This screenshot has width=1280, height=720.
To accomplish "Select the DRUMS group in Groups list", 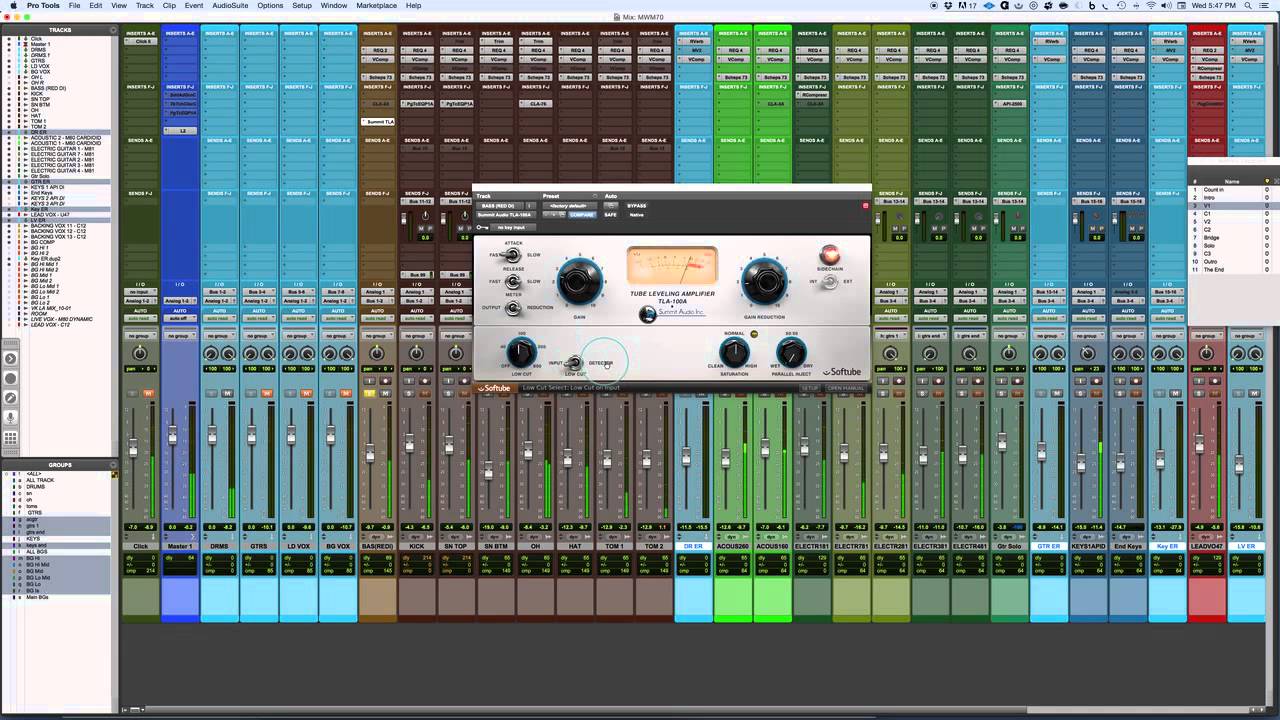I will 36,487.
